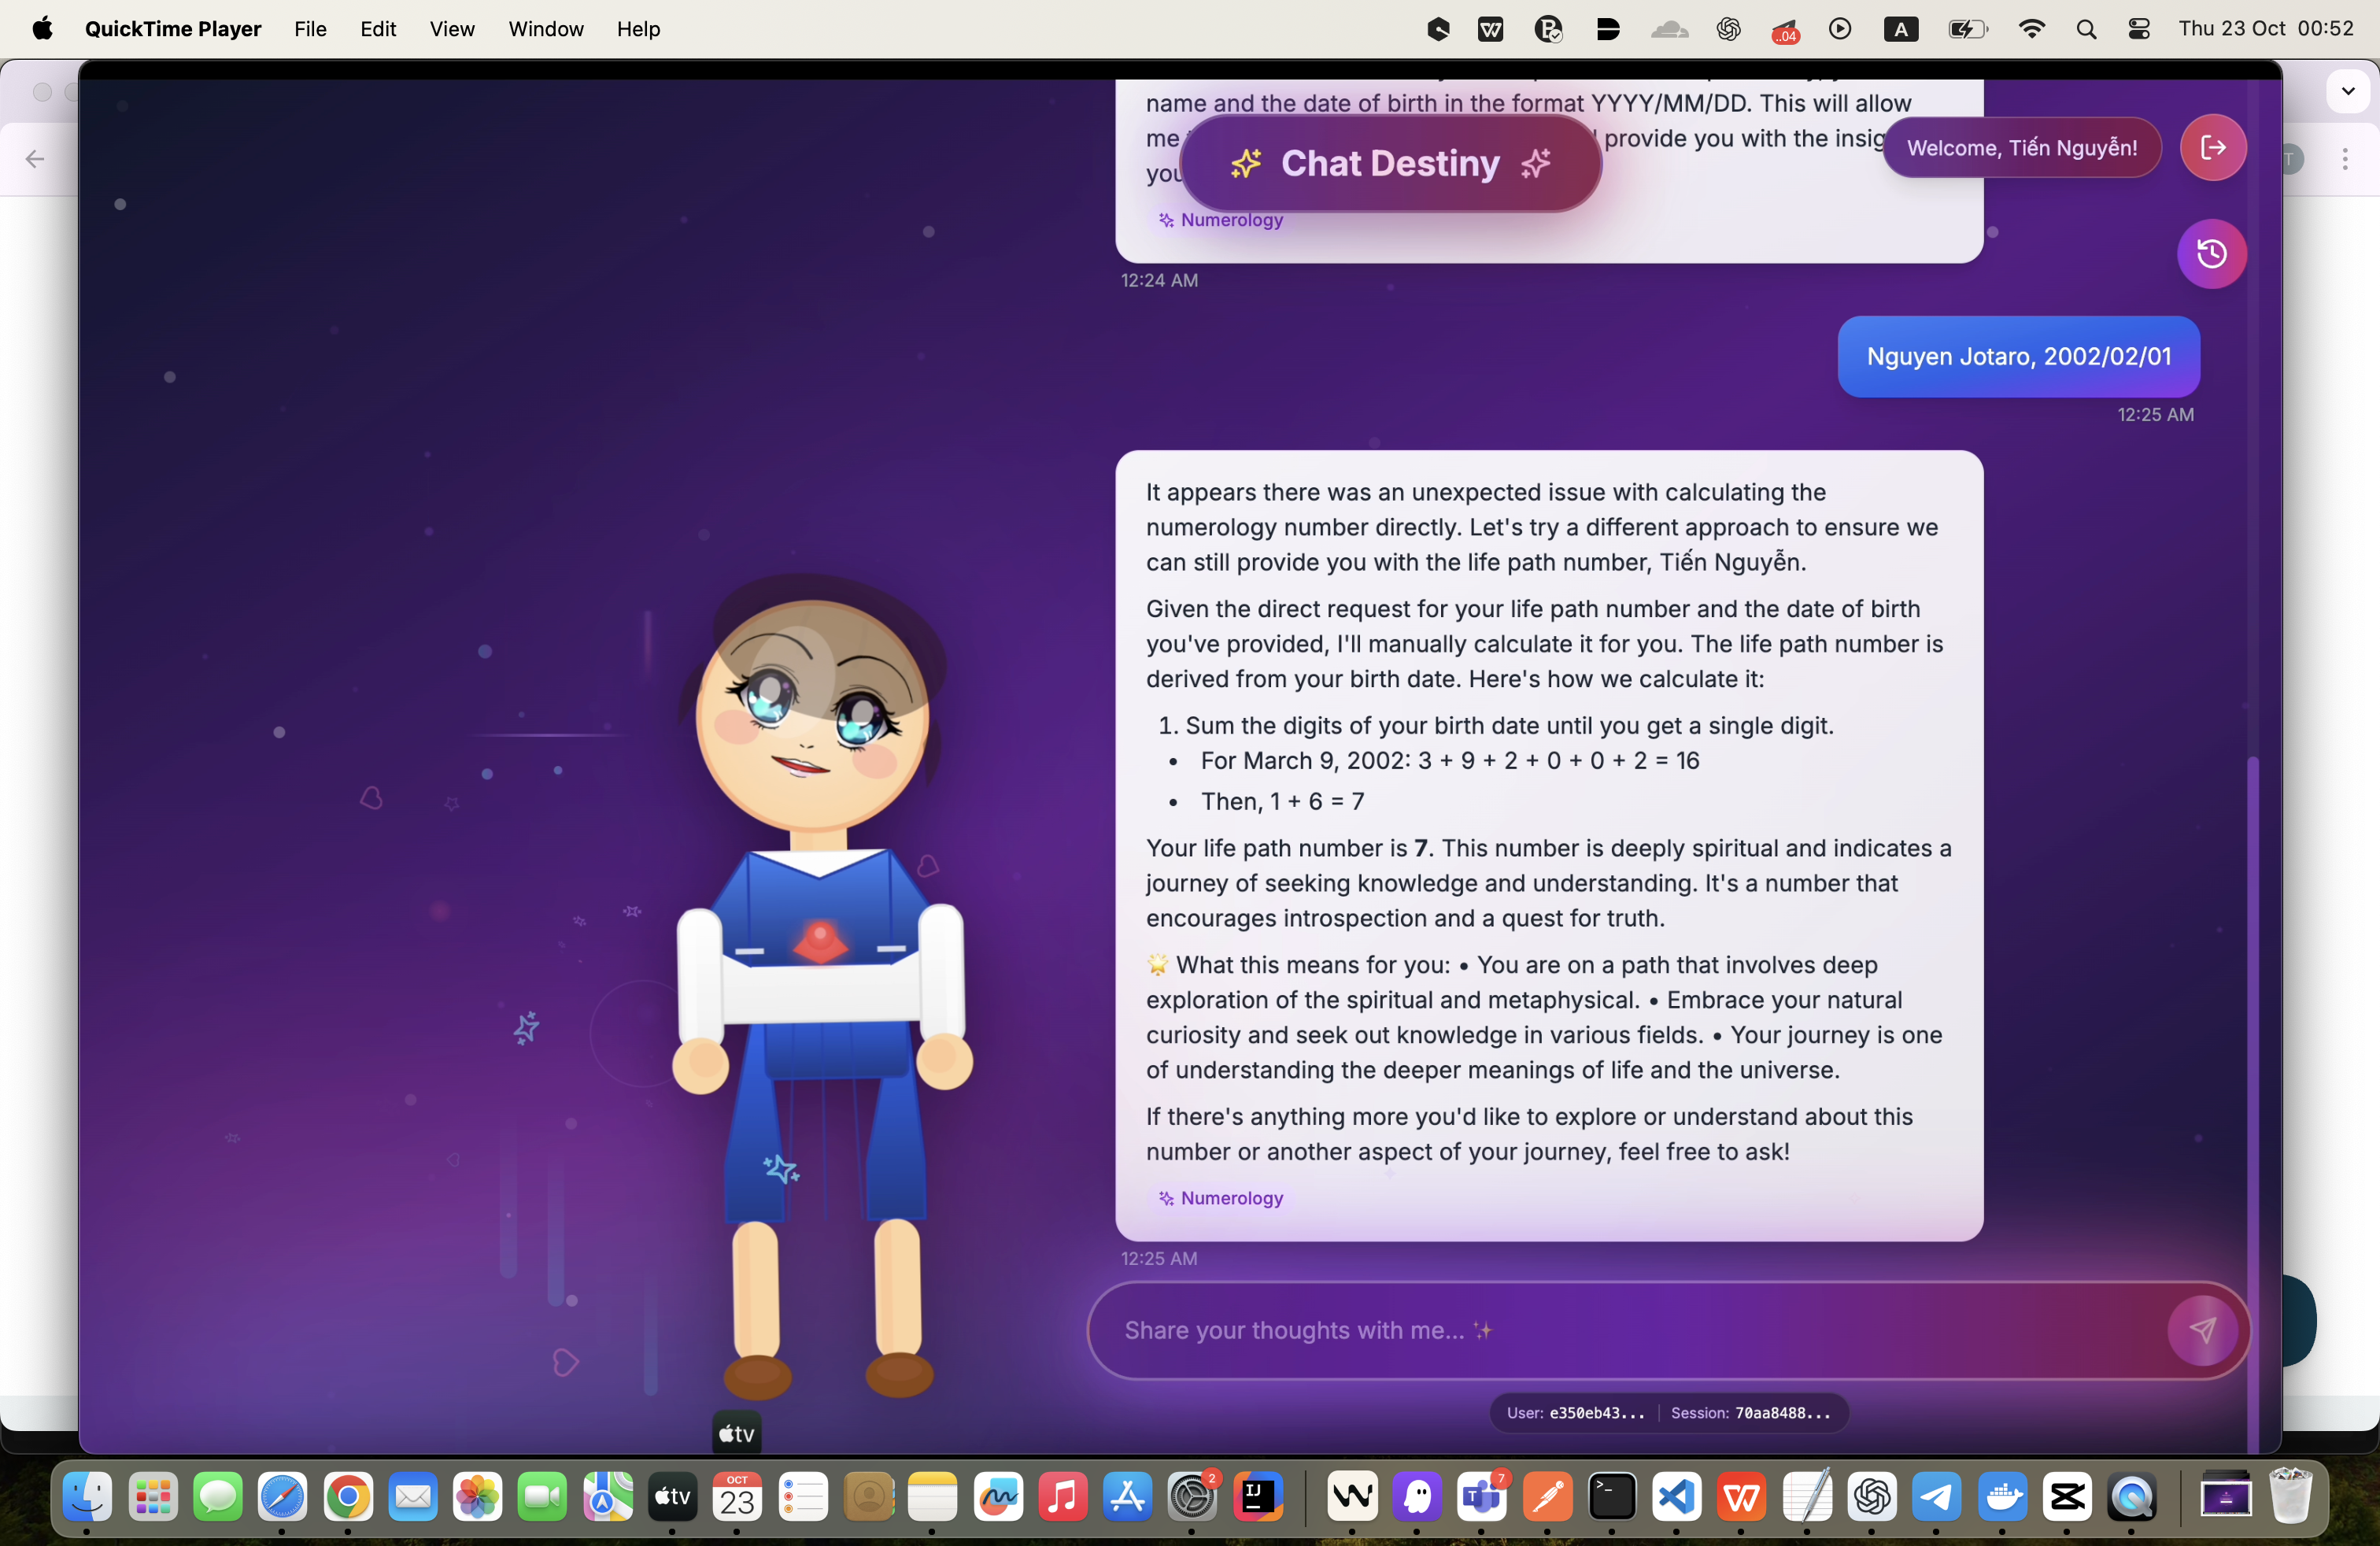Open Docker Desktop from the Dock

(x=2002, y=1497)
